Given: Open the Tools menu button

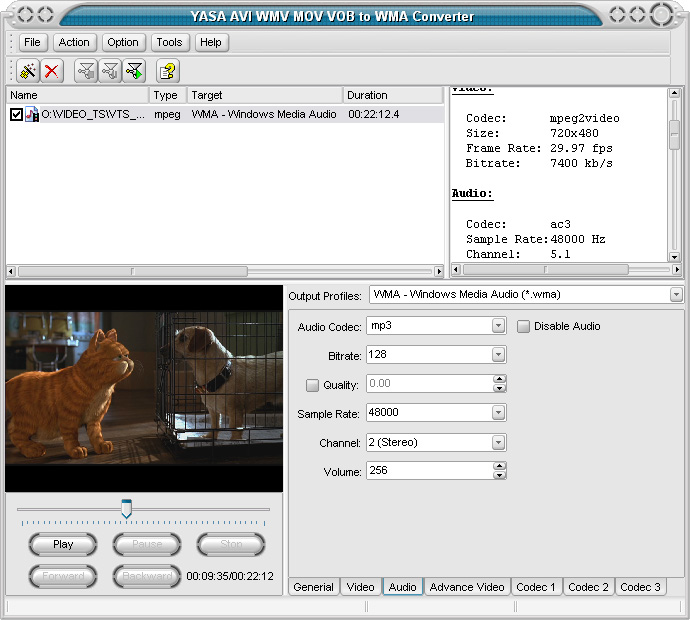Looking at the screenshot, I should pos(169,42).
